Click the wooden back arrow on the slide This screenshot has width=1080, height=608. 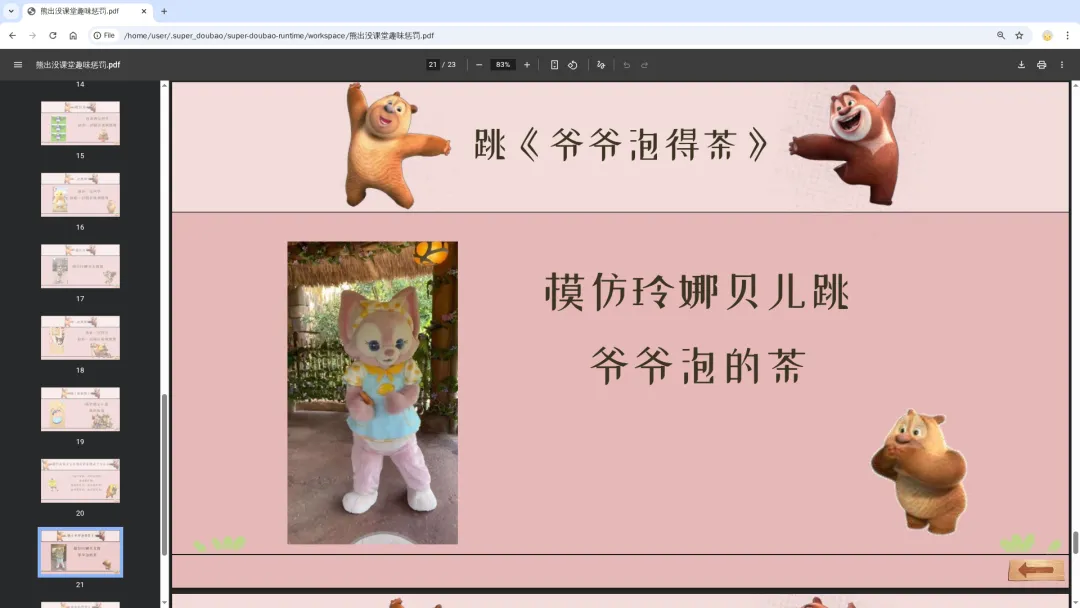1036,569
